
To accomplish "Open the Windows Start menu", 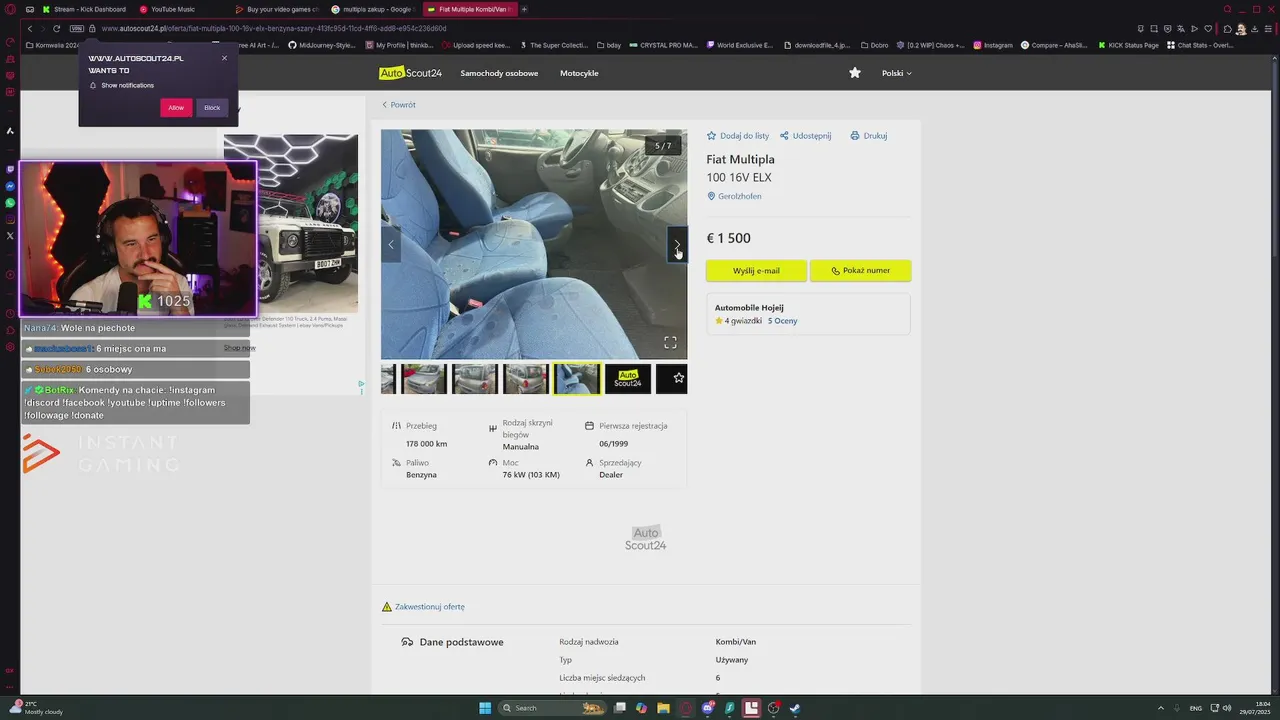I will 485,708.
